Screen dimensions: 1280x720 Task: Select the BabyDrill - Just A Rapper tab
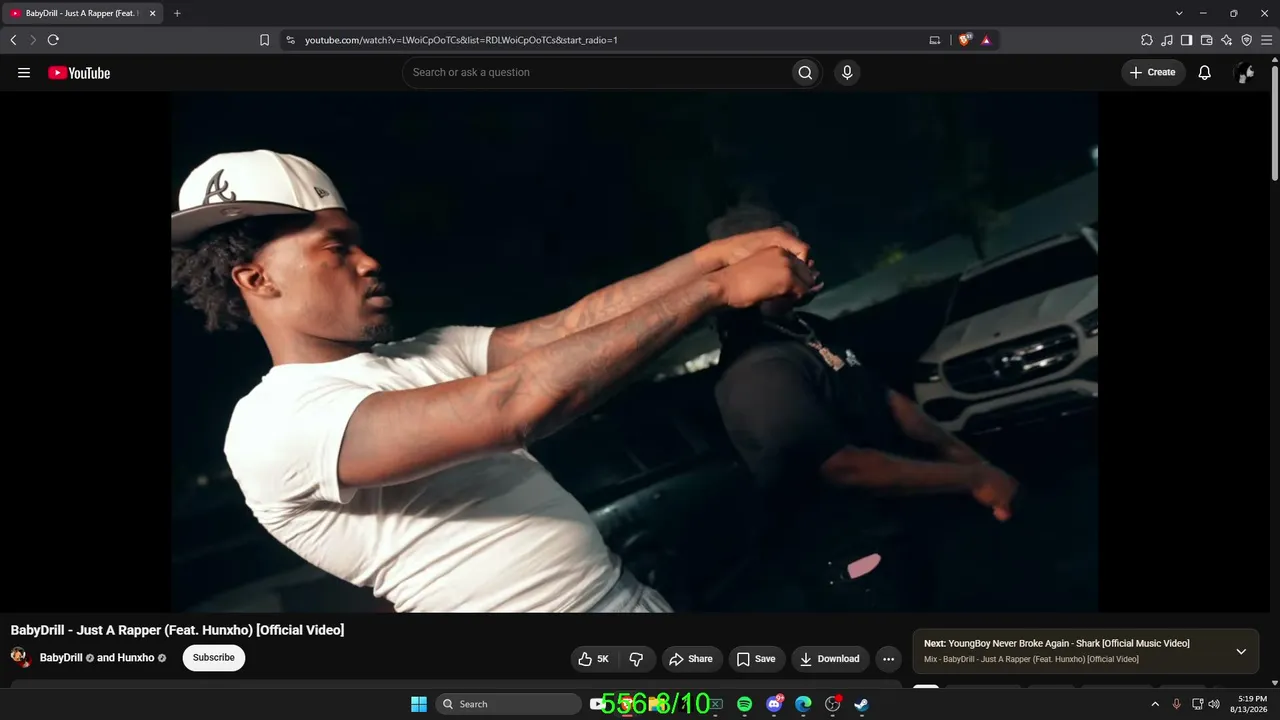coord(84,13)
